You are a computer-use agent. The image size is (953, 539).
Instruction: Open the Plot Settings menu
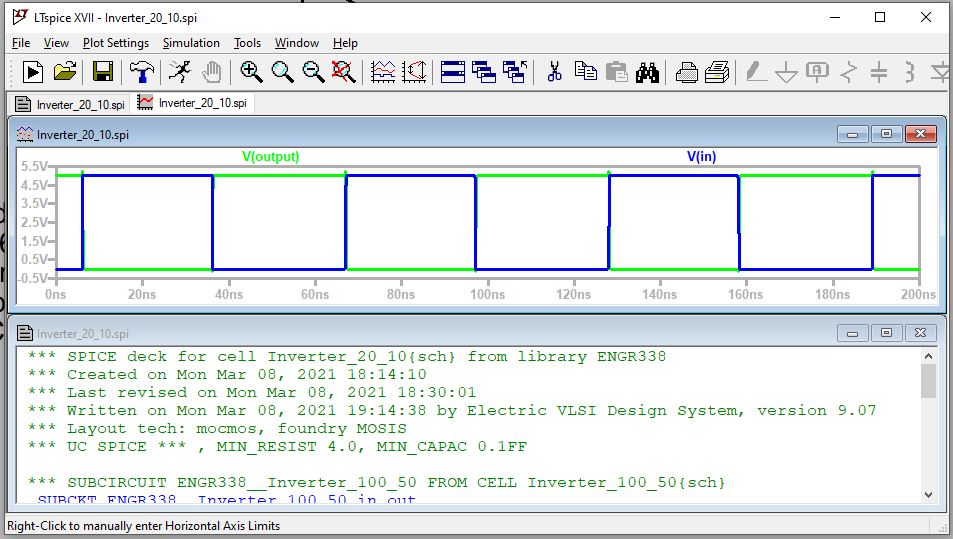click(115, 43)
